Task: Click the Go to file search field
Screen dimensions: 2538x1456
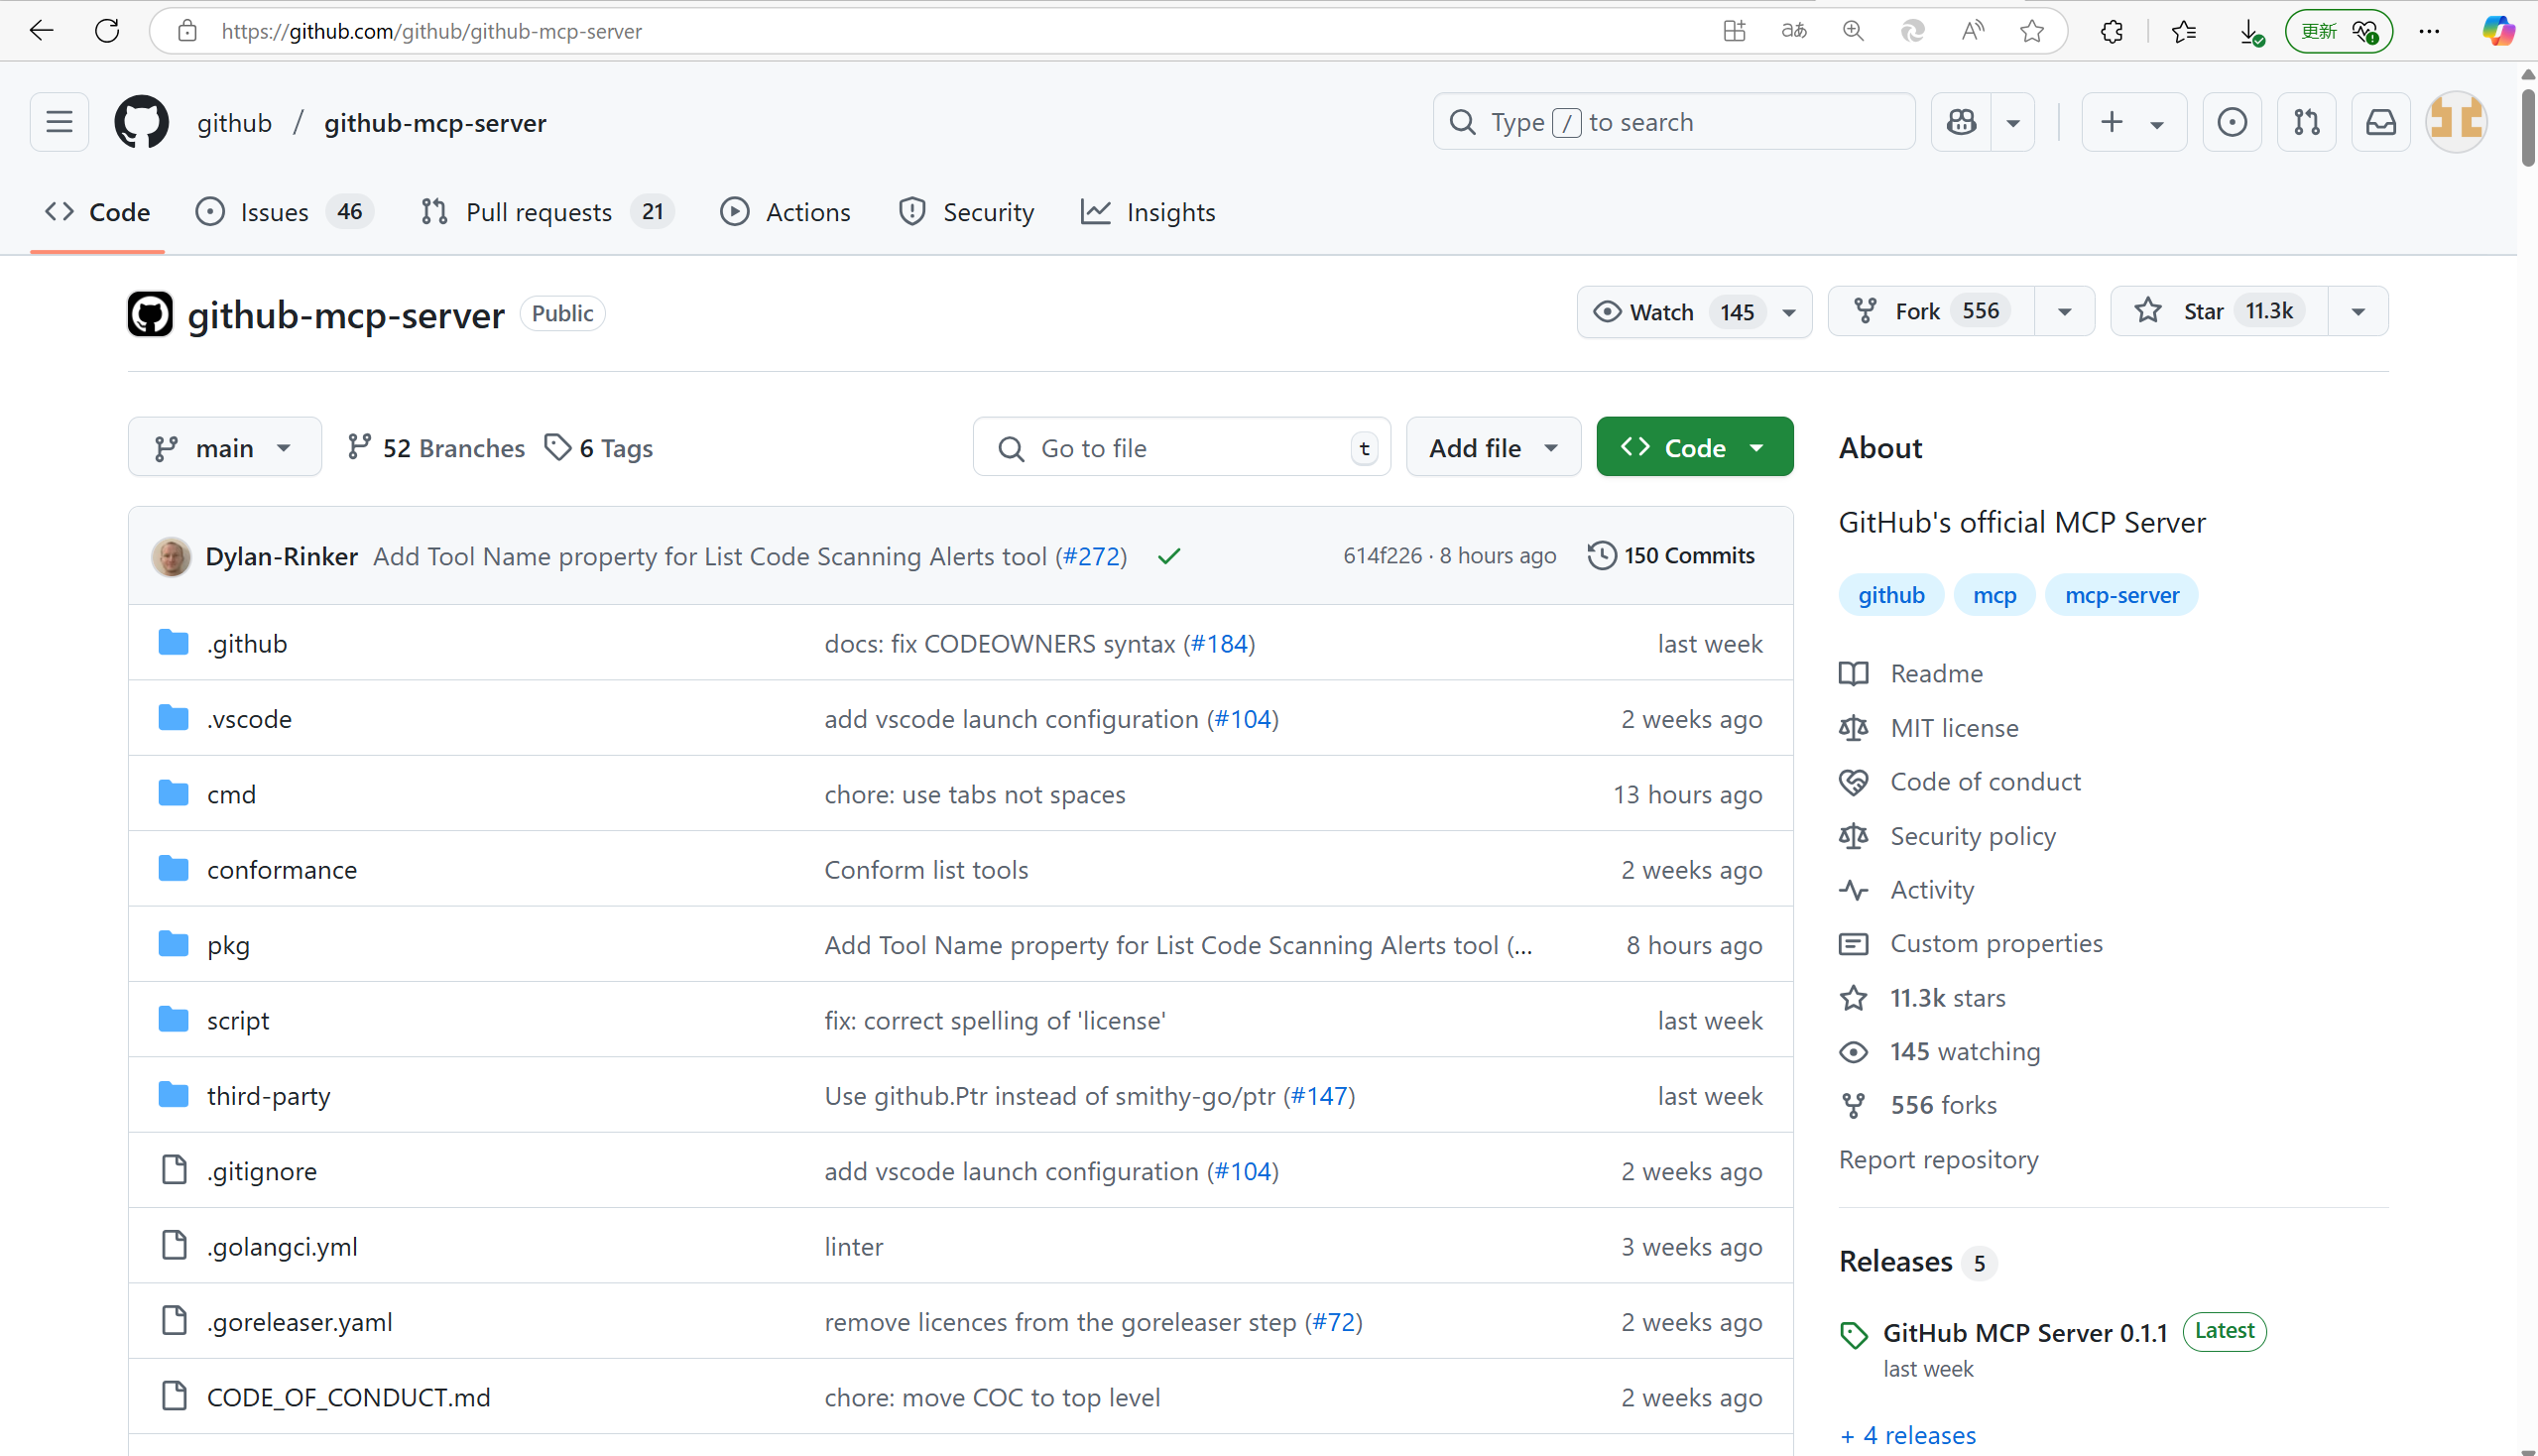Action: tap(1180, 447)
